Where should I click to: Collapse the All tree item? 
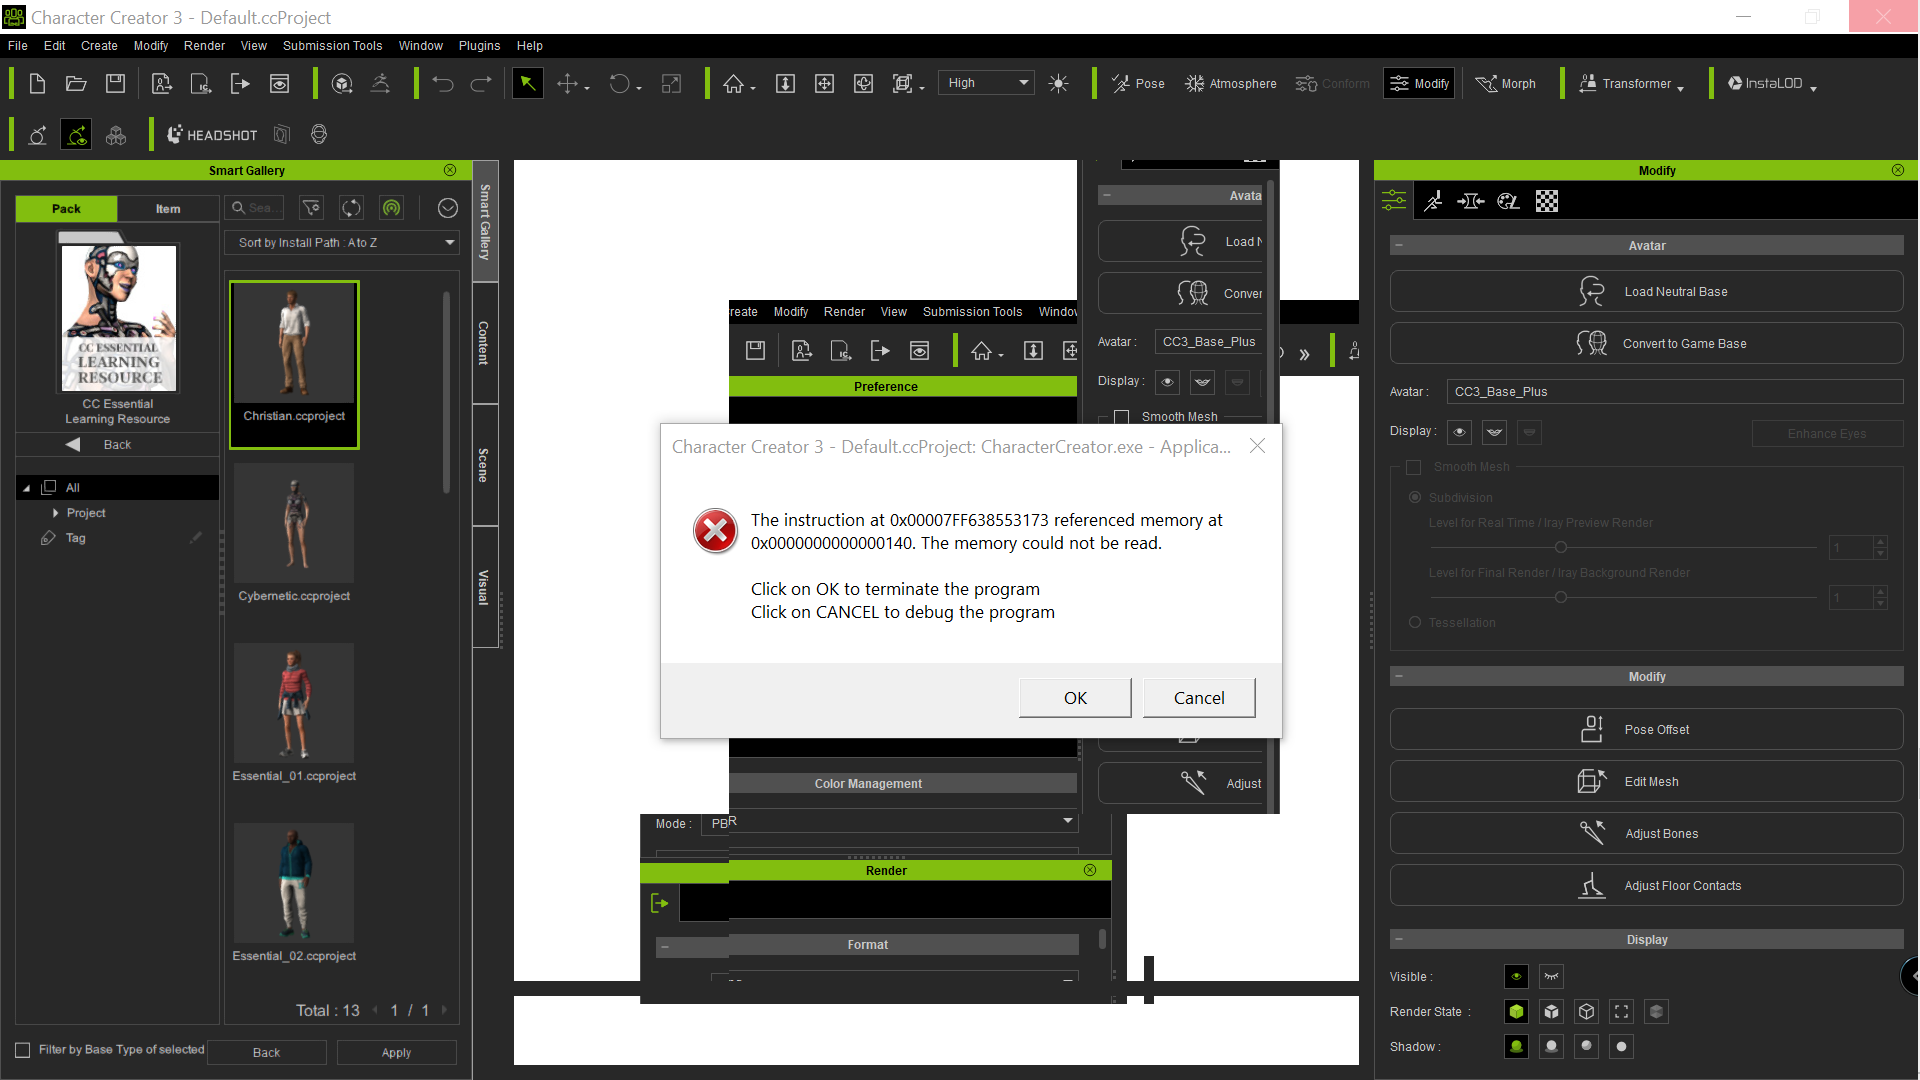point(26,488)
